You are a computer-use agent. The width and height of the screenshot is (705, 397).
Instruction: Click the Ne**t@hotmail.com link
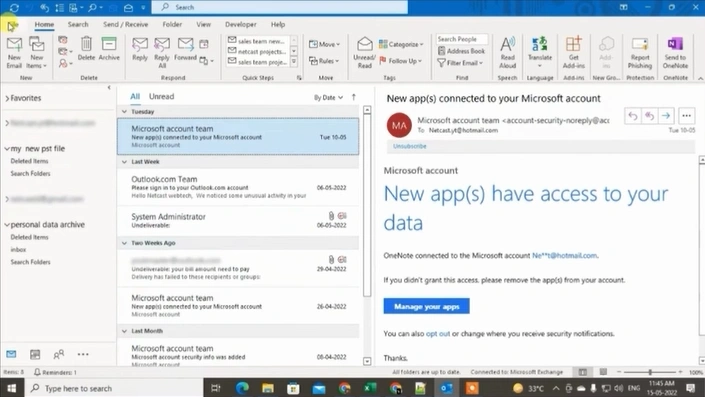(564, 255)
